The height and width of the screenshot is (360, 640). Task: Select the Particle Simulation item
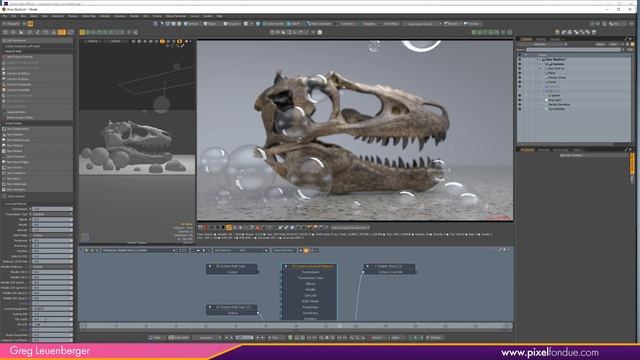click(559, 104)
